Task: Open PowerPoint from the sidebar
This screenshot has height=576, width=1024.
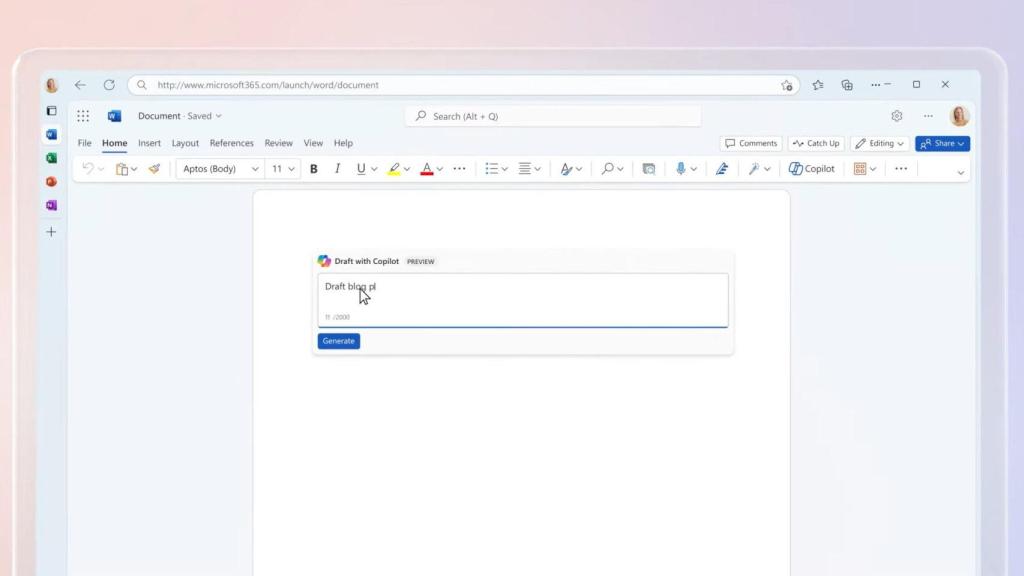Action: [x=51, y=181]
